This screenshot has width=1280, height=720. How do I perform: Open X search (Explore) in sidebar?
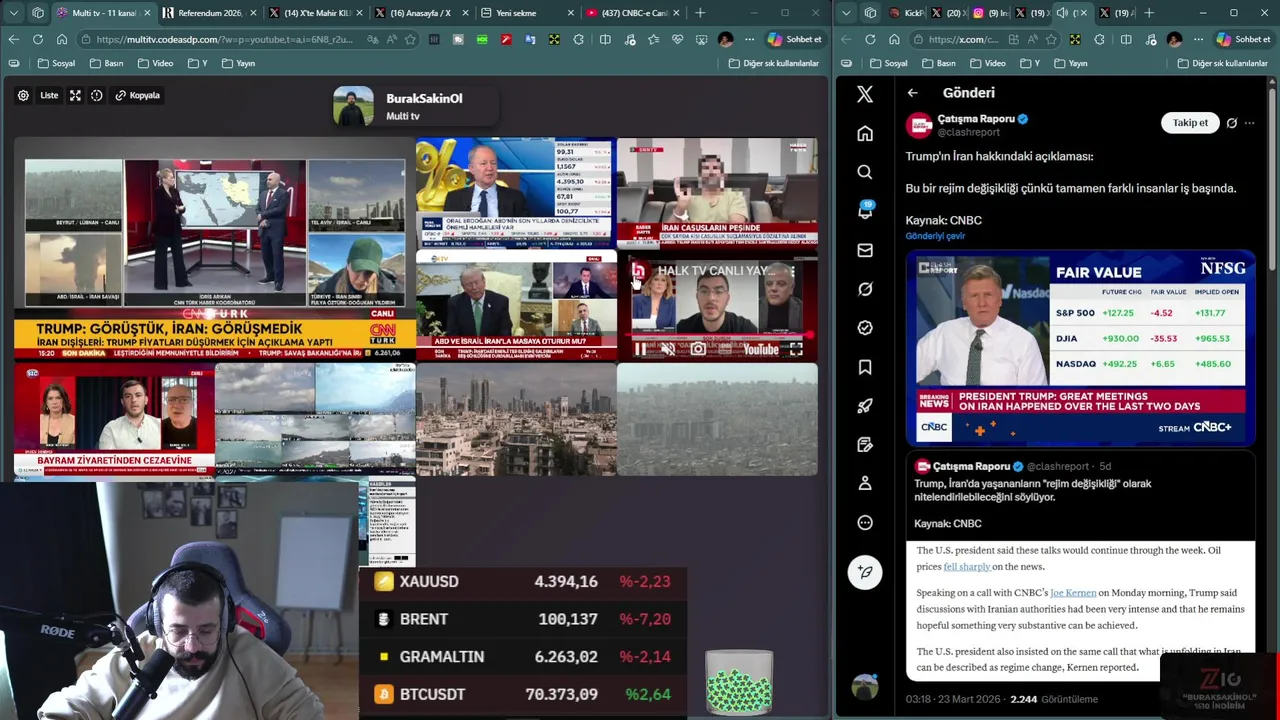(865, 172)
